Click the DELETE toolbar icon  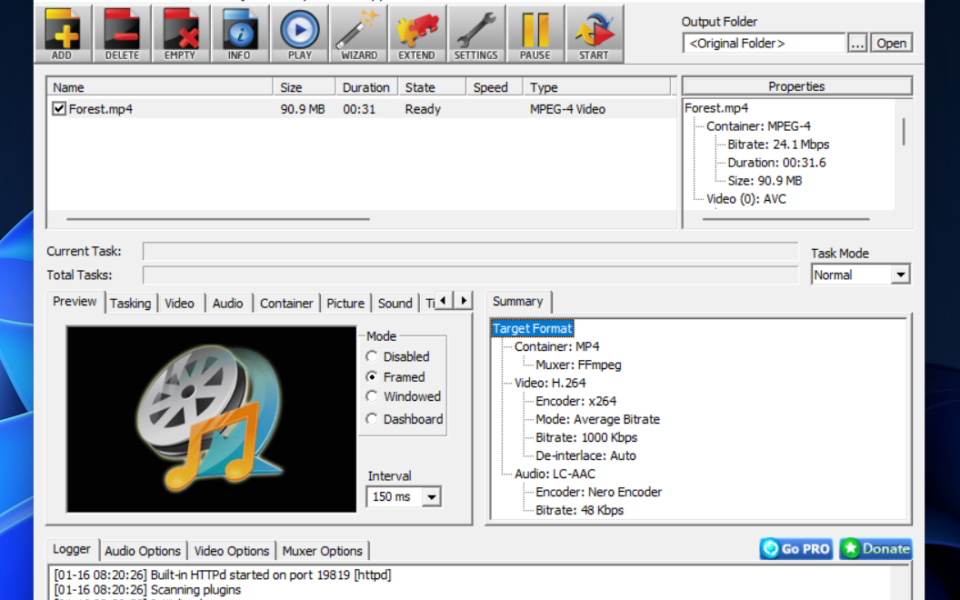122,34
